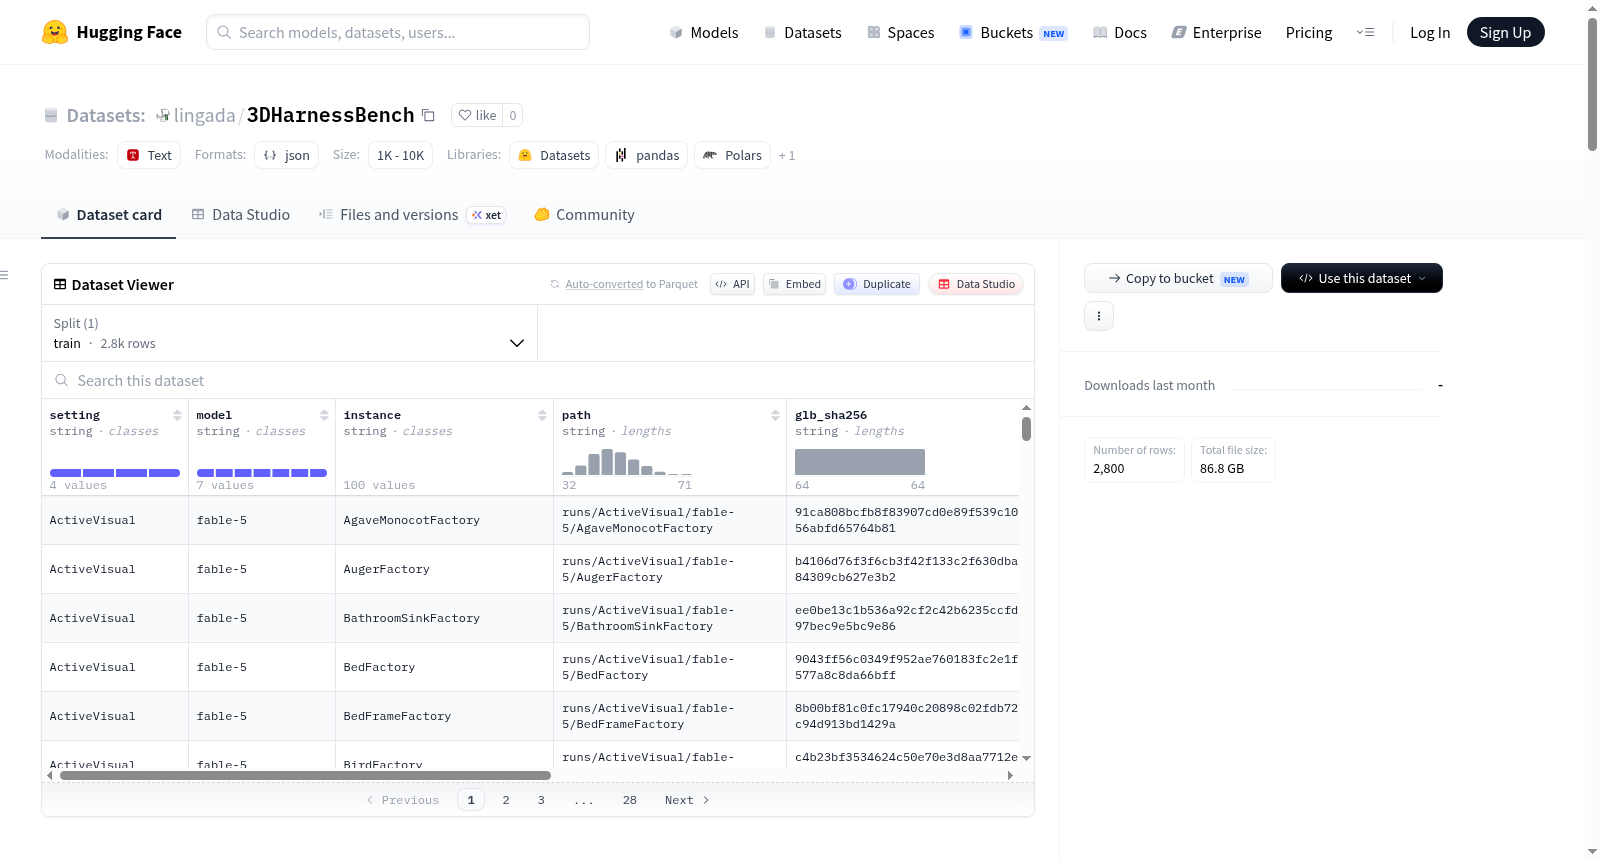The height and width of the screenshot is (861, 1600).
Task: Expand the Split train dropdown
Action: click(x=289, y=333)
